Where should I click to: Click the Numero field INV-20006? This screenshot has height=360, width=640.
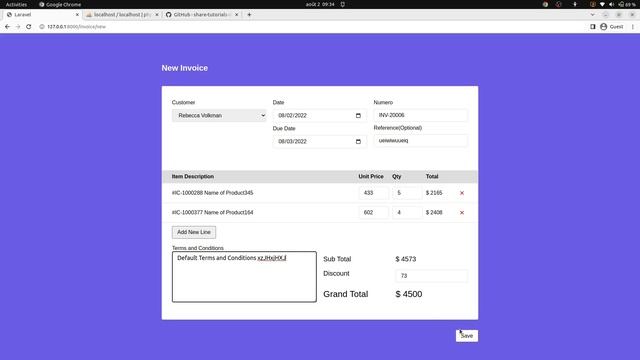(x=421, y=115)
